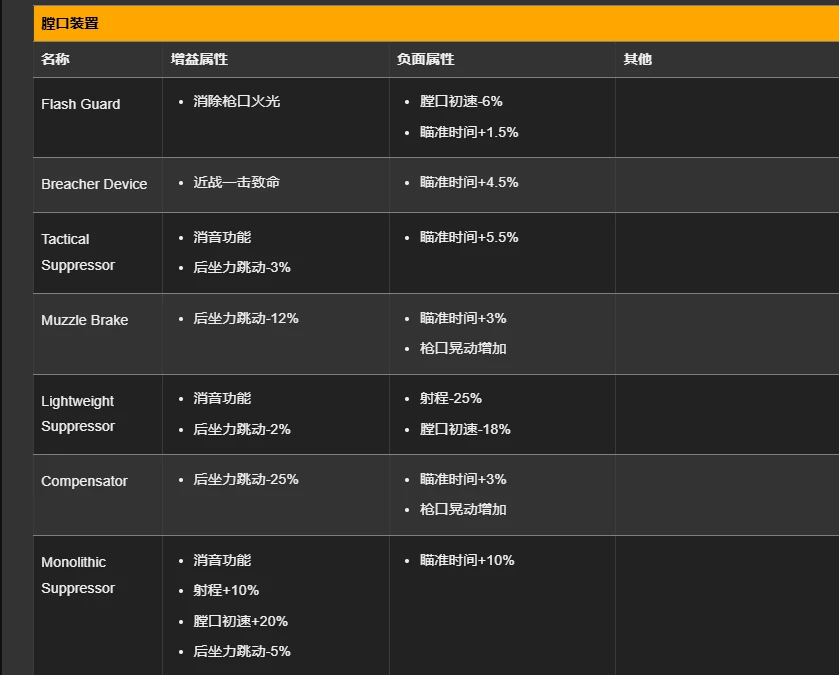Click the Monolithic Suppressor name cell
Image resolution: width=839 pixels, height=675 pixels.
tap(78, 575)
